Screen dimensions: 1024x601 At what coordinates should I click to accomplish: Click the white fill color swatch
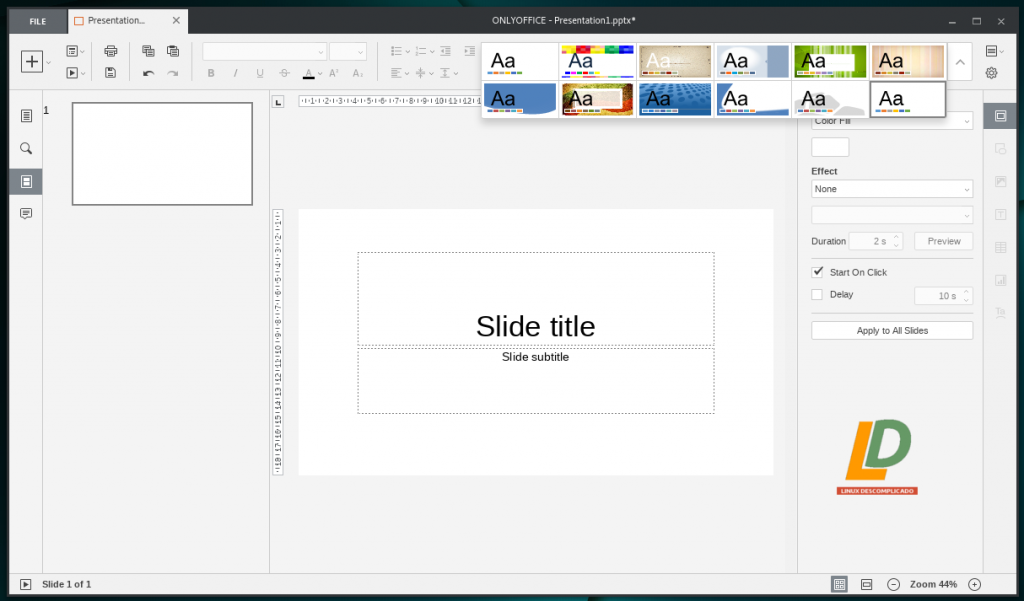829,147
